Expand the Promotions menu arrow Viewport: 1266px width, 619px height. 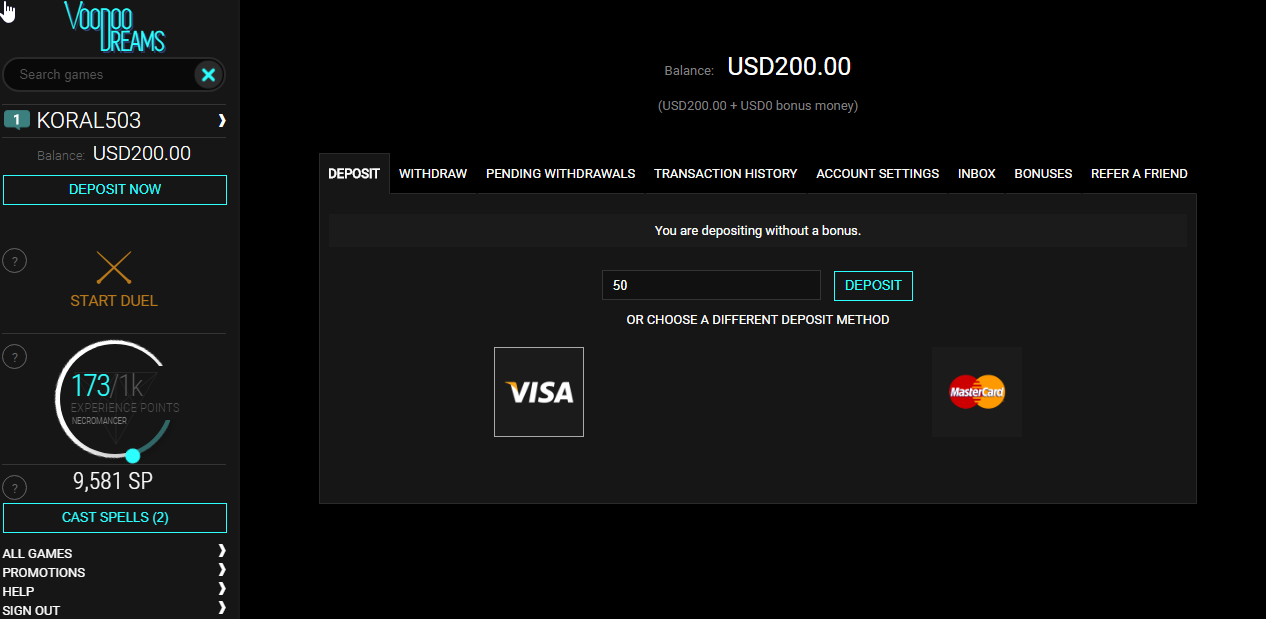coord(222,570)
